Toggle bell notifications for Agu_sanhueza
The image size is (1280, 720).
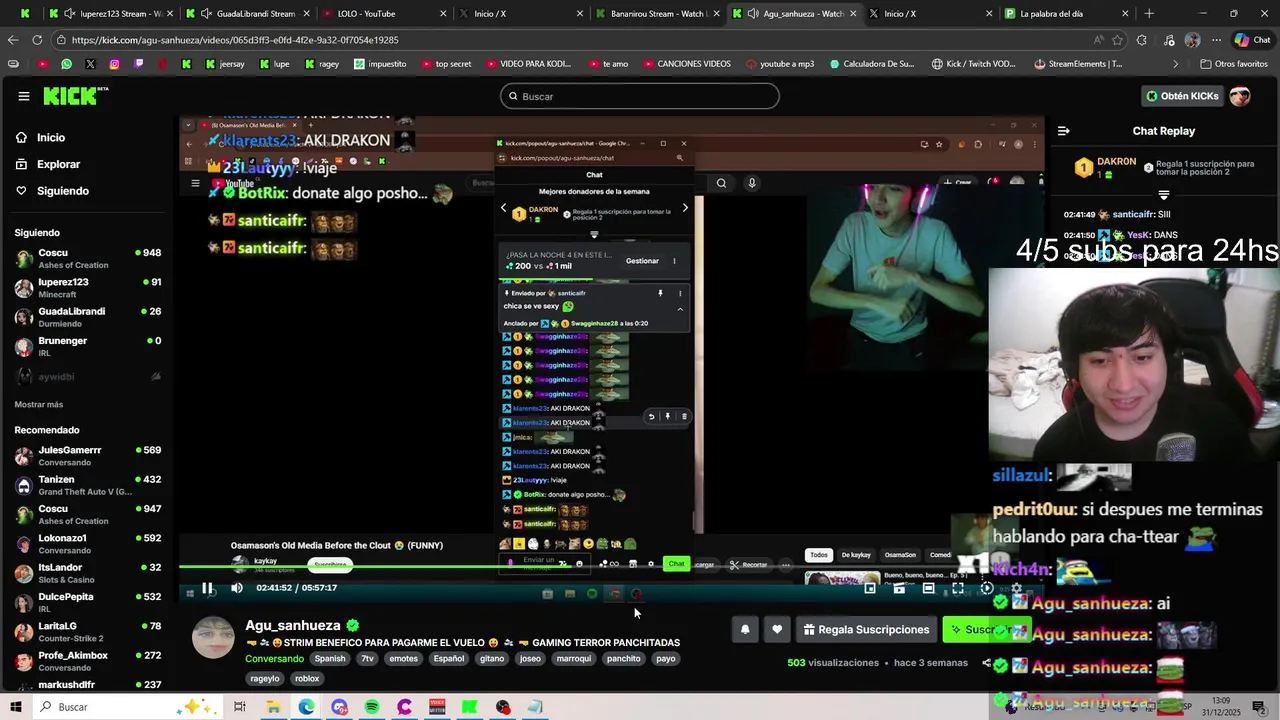coord(745,629)
